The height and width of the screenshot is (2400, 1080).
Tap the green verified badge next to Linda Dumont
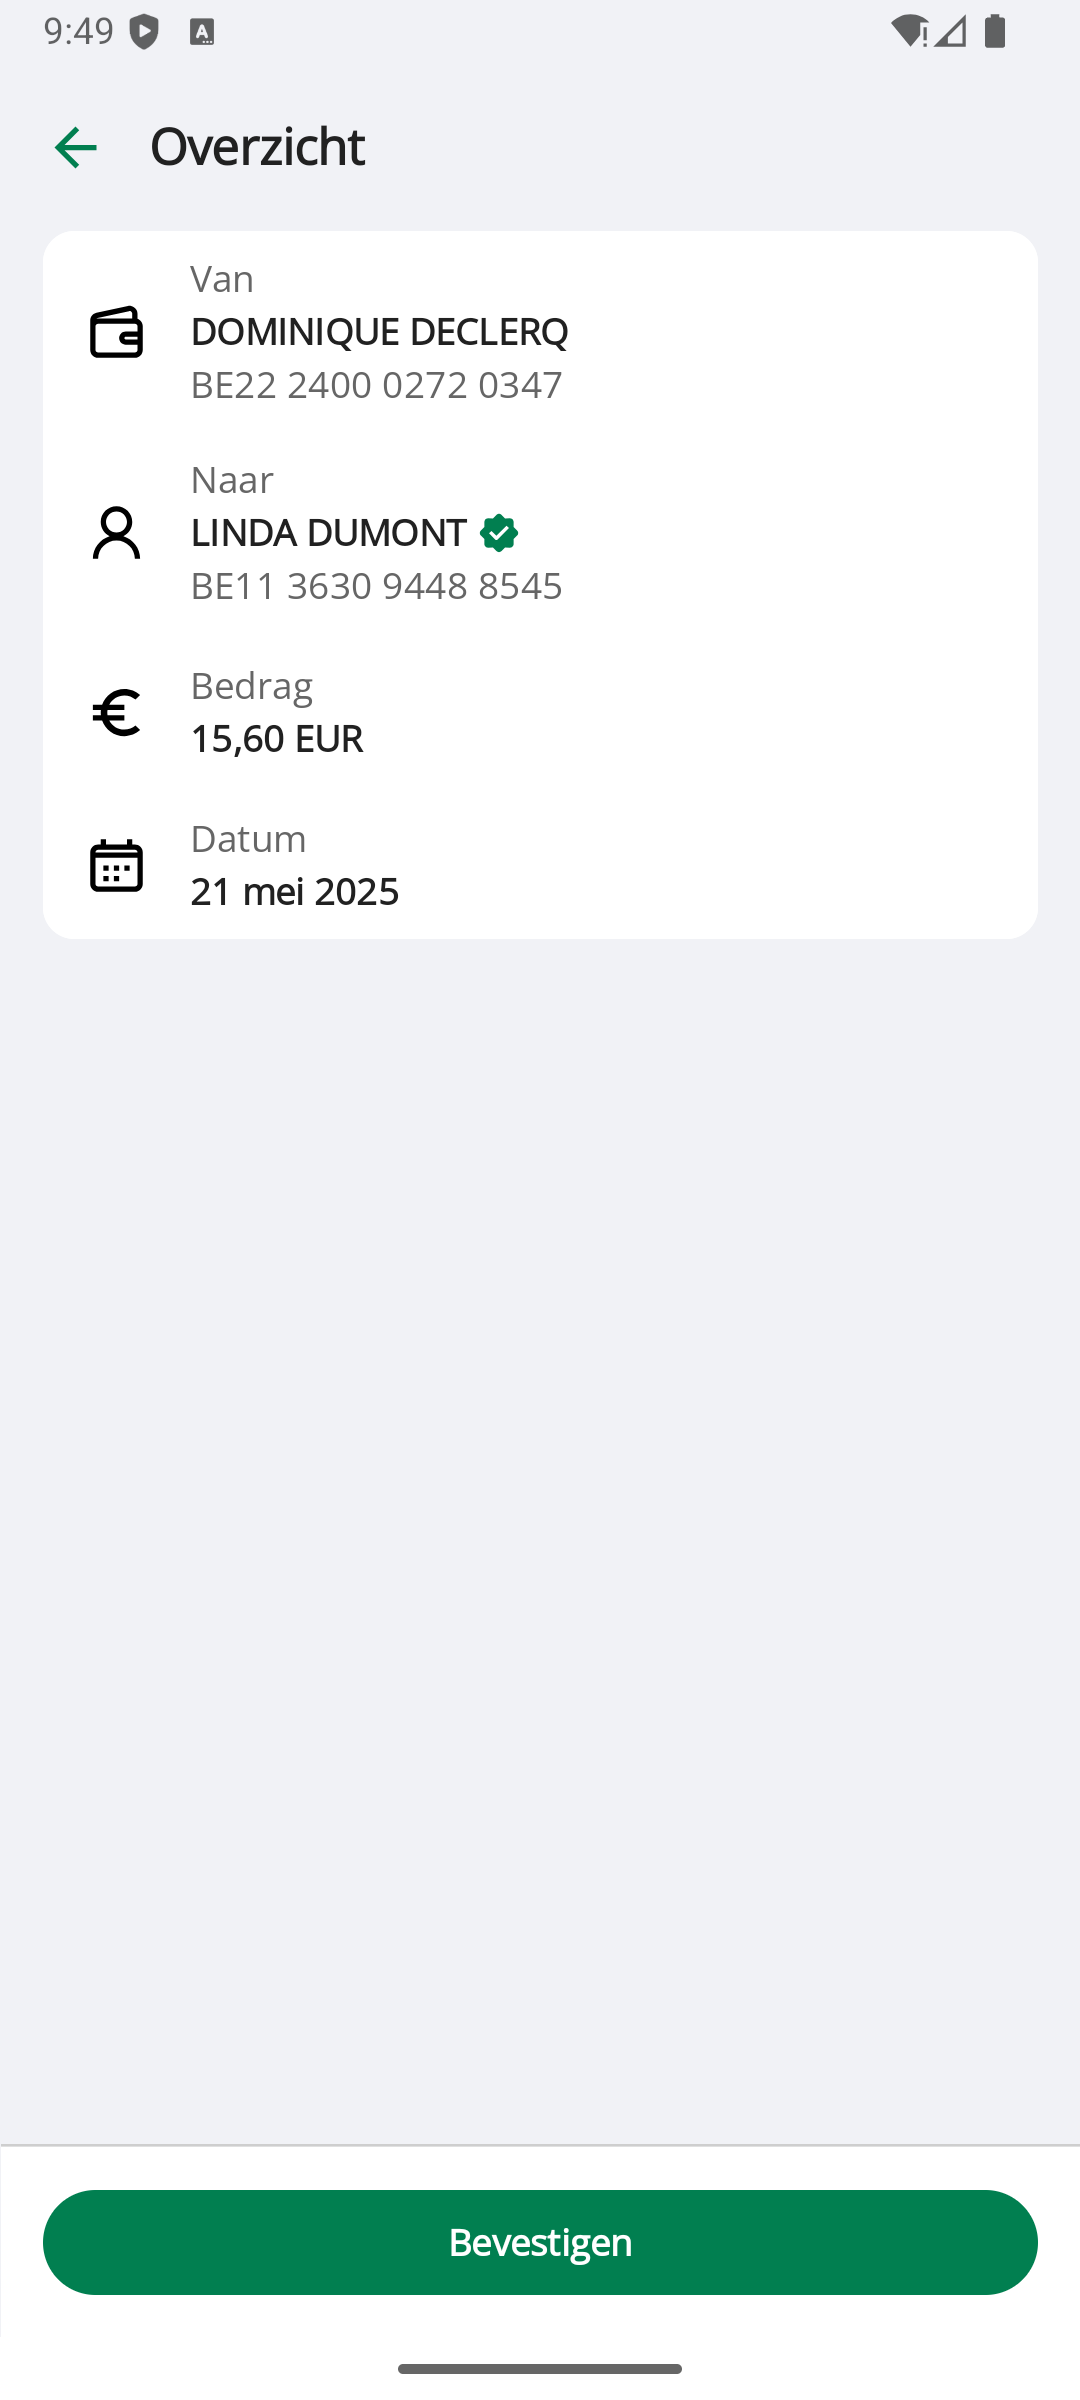pyautogui.click(x=498, y=533)
